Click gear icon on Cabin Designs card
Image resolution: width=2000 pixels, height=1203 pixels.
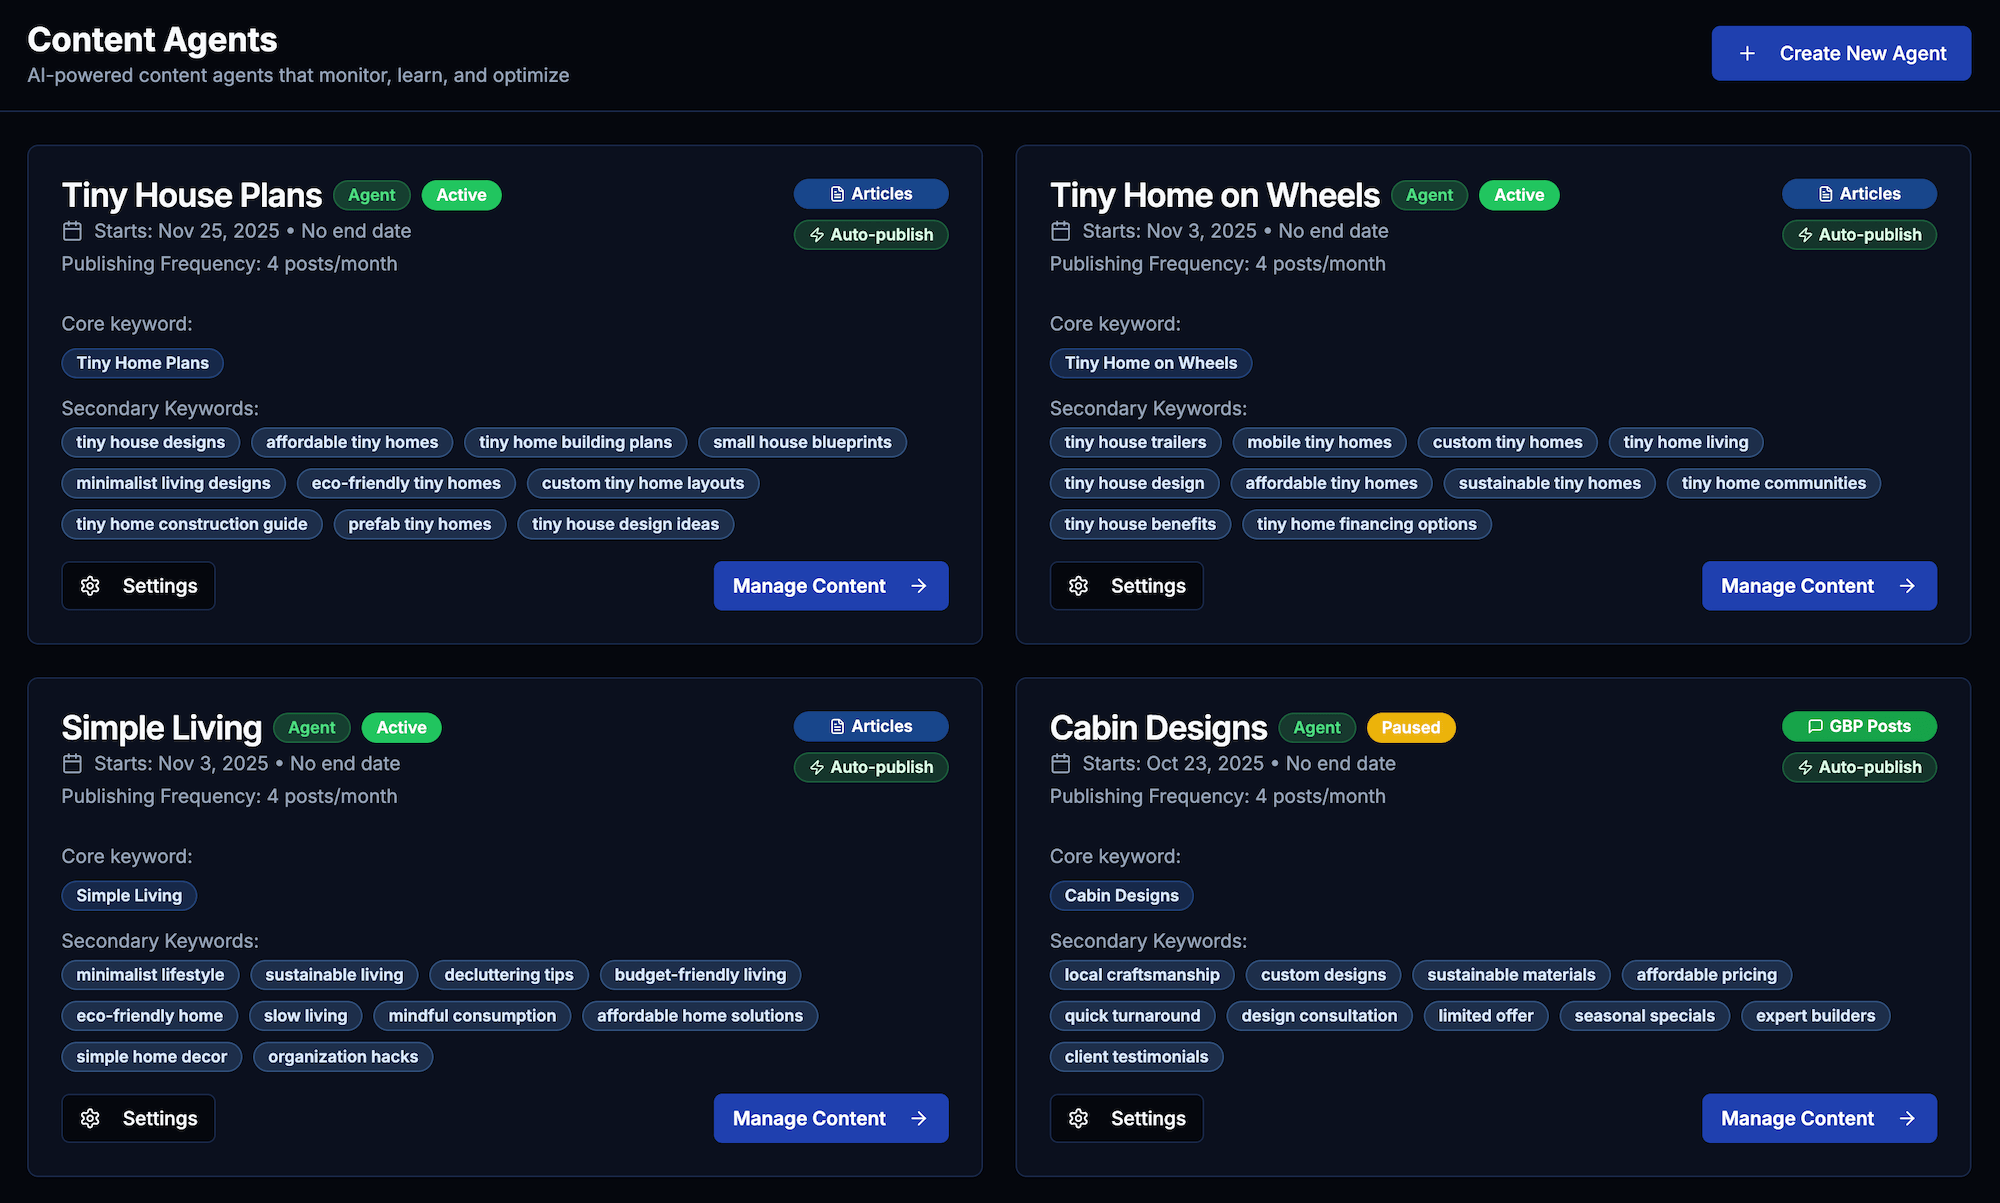tap(1078, 1118)
